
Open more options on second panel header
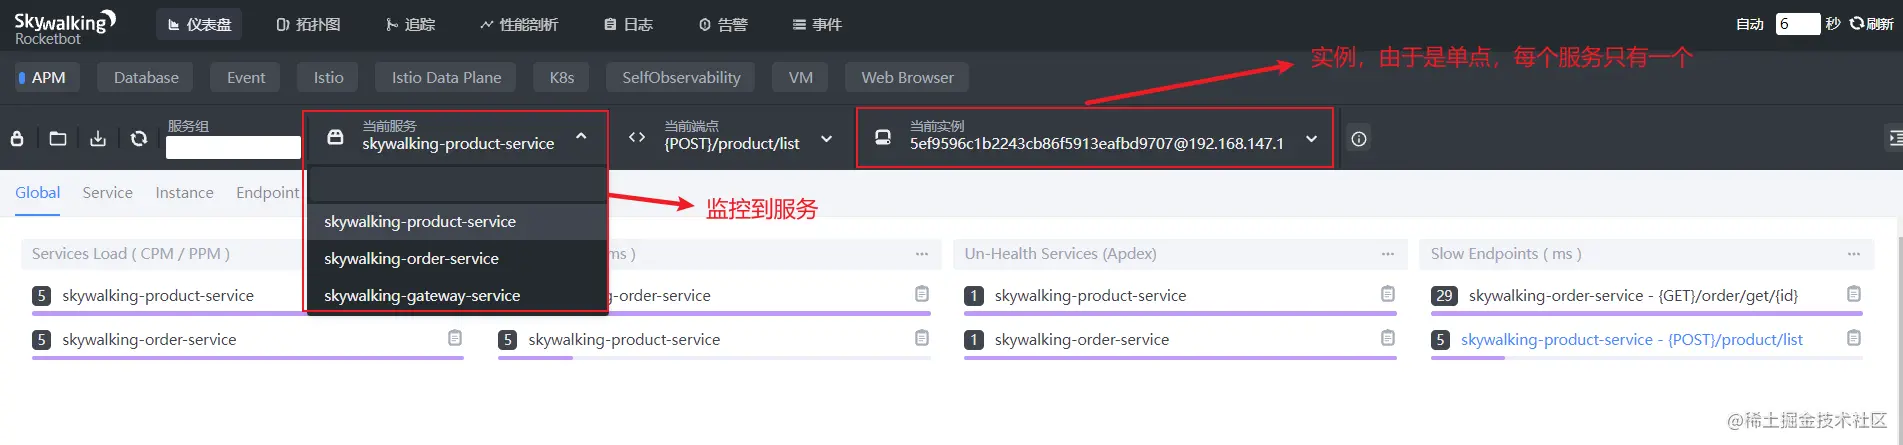(922, 254)
